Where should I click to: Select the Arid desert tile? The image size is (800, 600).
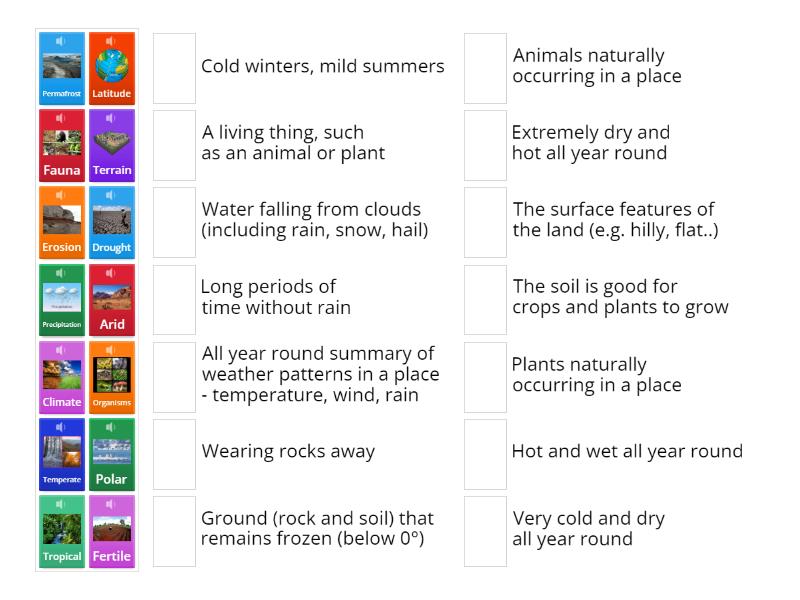coord(112,298)
